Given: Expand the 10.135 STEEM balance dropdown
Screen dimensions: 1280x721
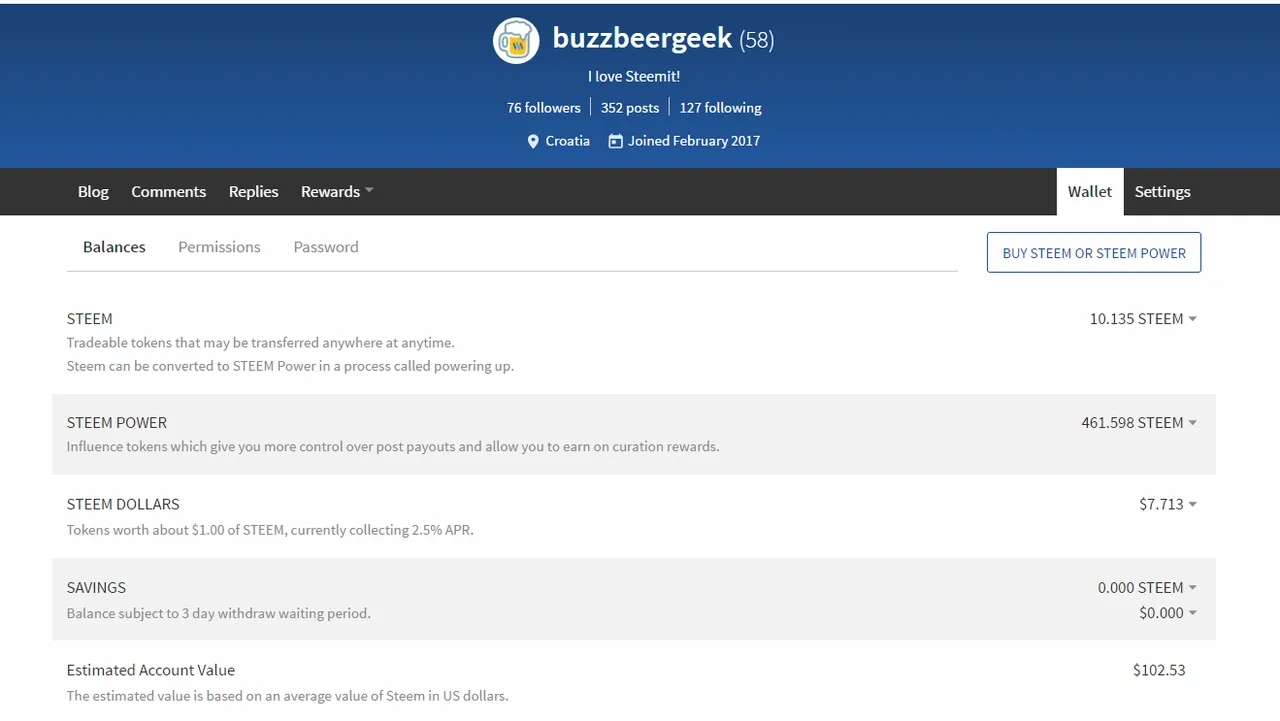Looking at the screenshot, I should 1143,319.
